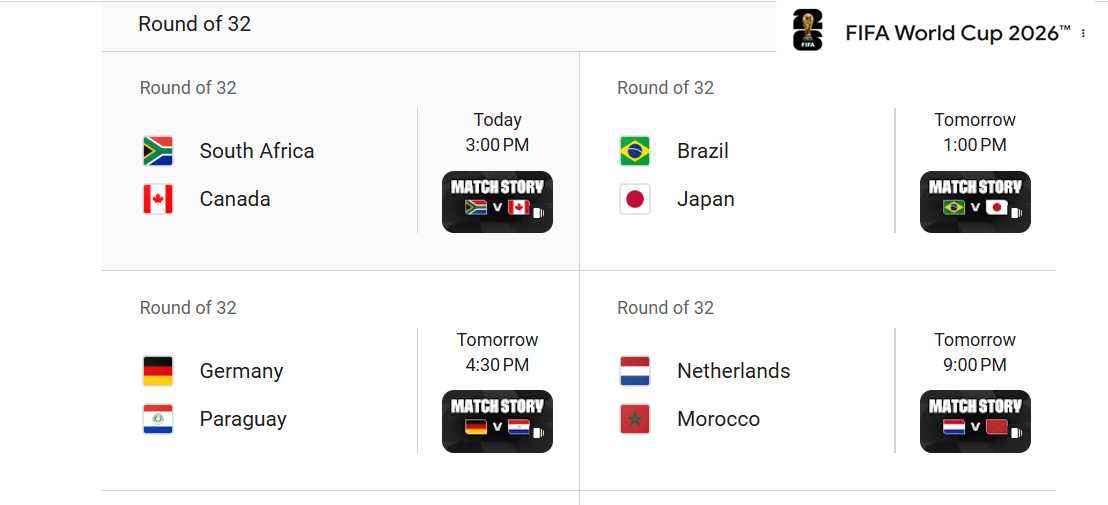
Task: Click the Germany flag icon
Action: click(158, 371)
